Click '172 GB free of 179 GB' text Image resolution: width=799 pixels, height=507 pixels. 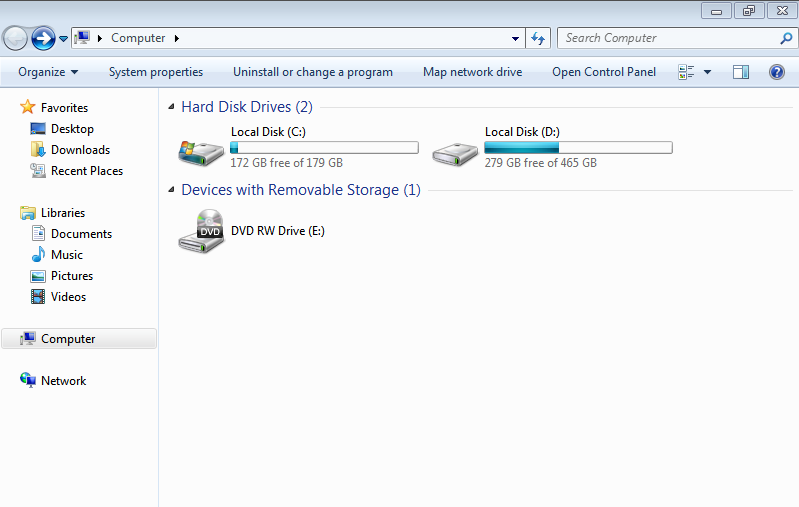286,163
